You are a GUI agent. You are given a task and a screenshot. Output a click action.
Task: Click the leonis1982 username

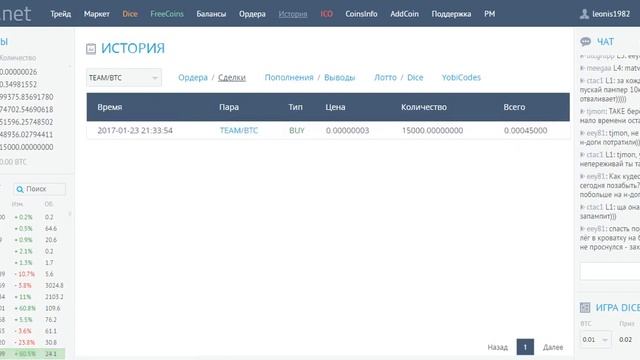pyautogui.click(x=611, y=14)
